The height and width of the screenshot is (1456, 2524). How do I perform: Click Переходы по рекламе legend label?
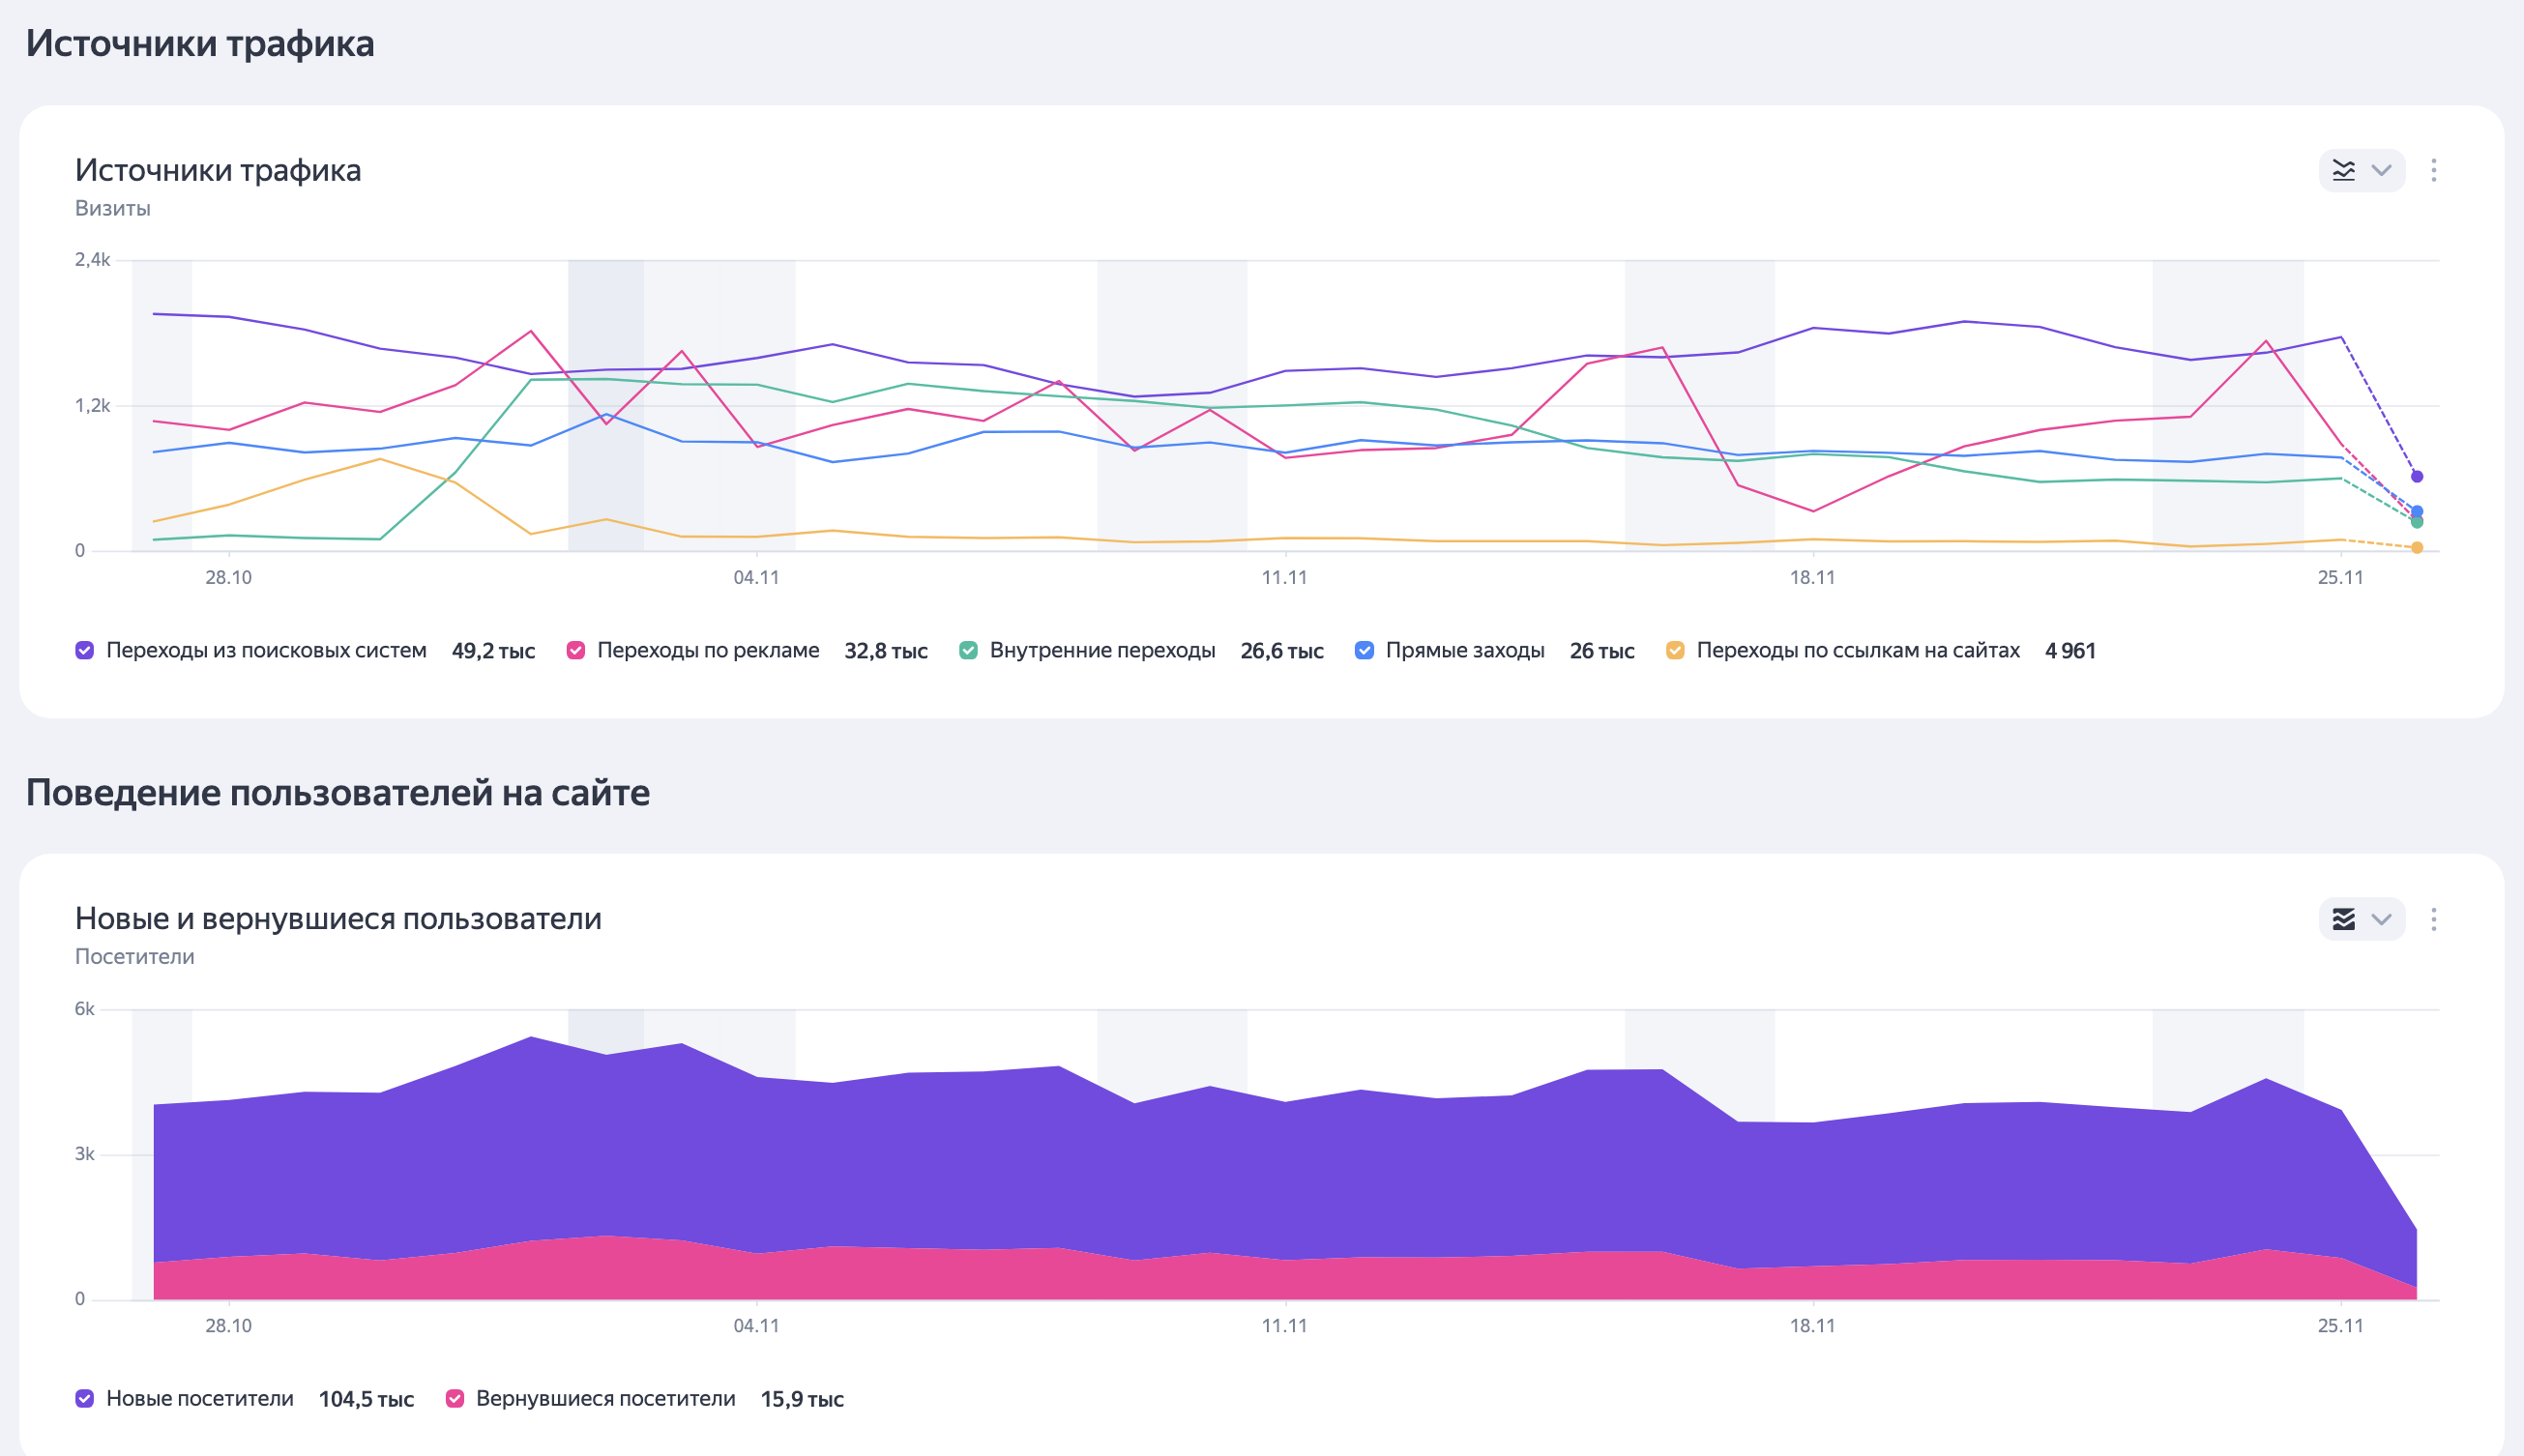point(708,650)
